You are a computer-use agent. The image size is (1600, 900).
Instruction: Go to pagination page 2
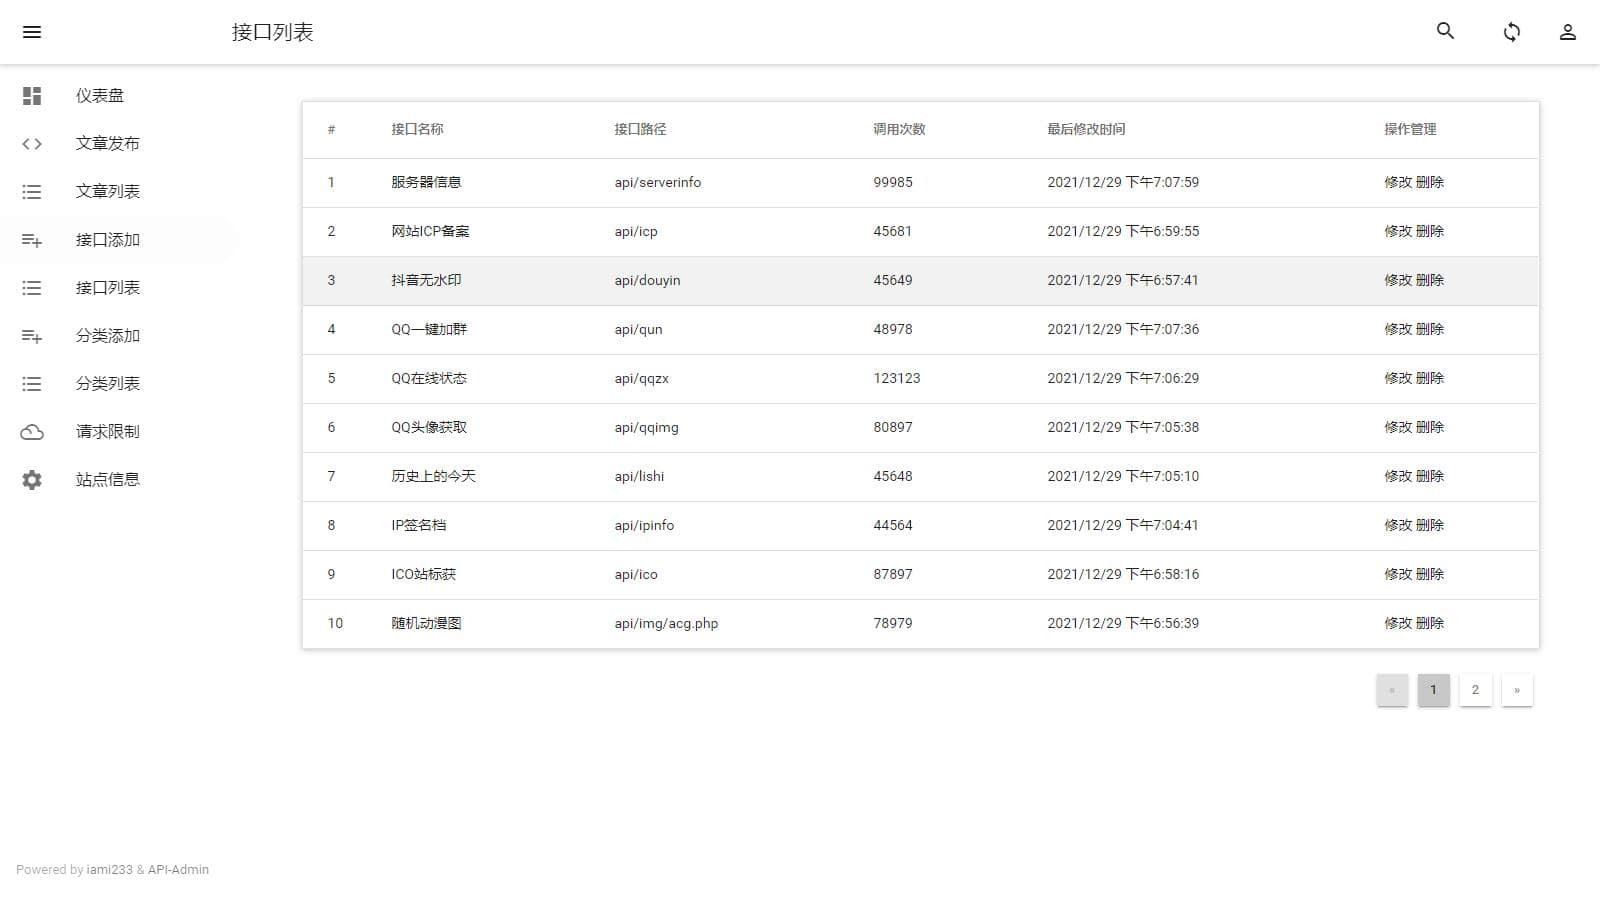1475,690
